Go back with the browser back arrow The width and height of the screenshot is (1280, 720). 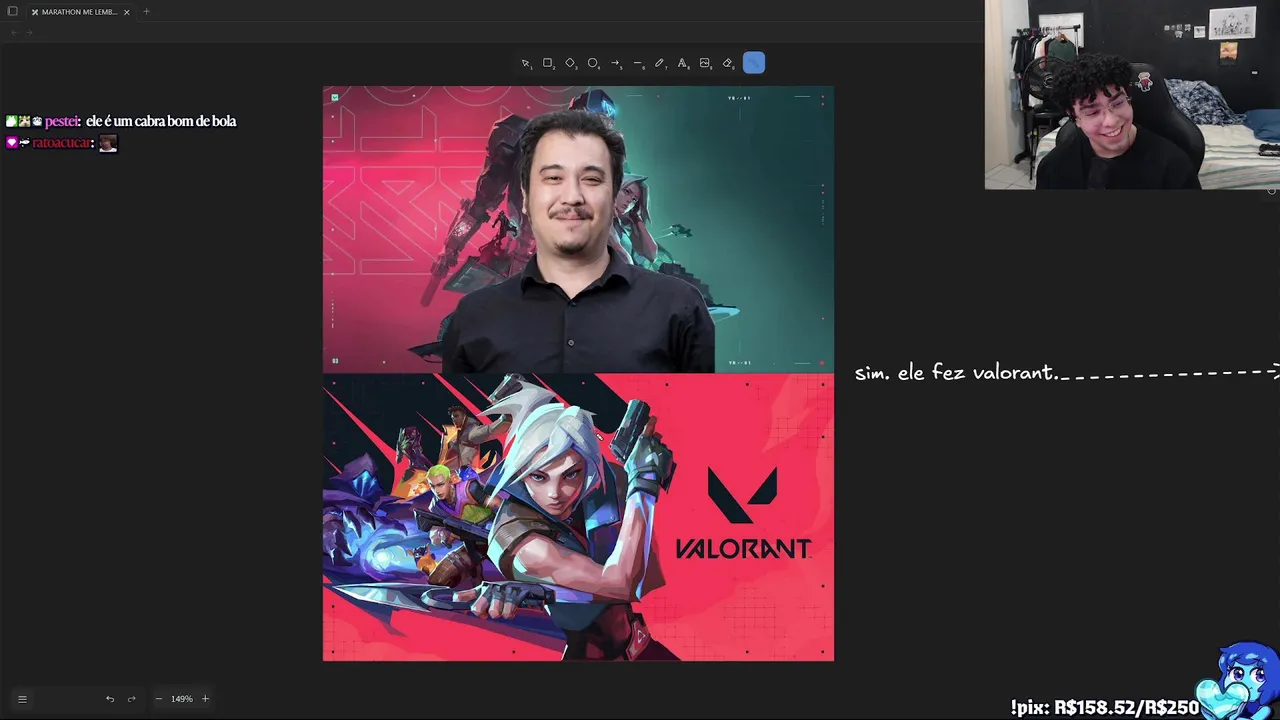14,33
